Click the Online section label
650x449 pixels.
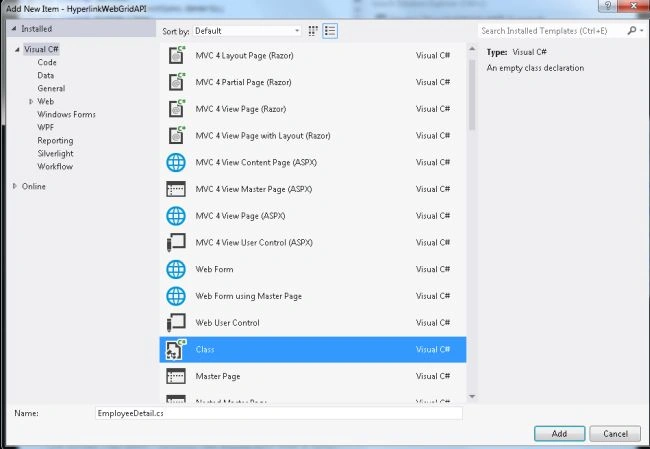[34, 186]
